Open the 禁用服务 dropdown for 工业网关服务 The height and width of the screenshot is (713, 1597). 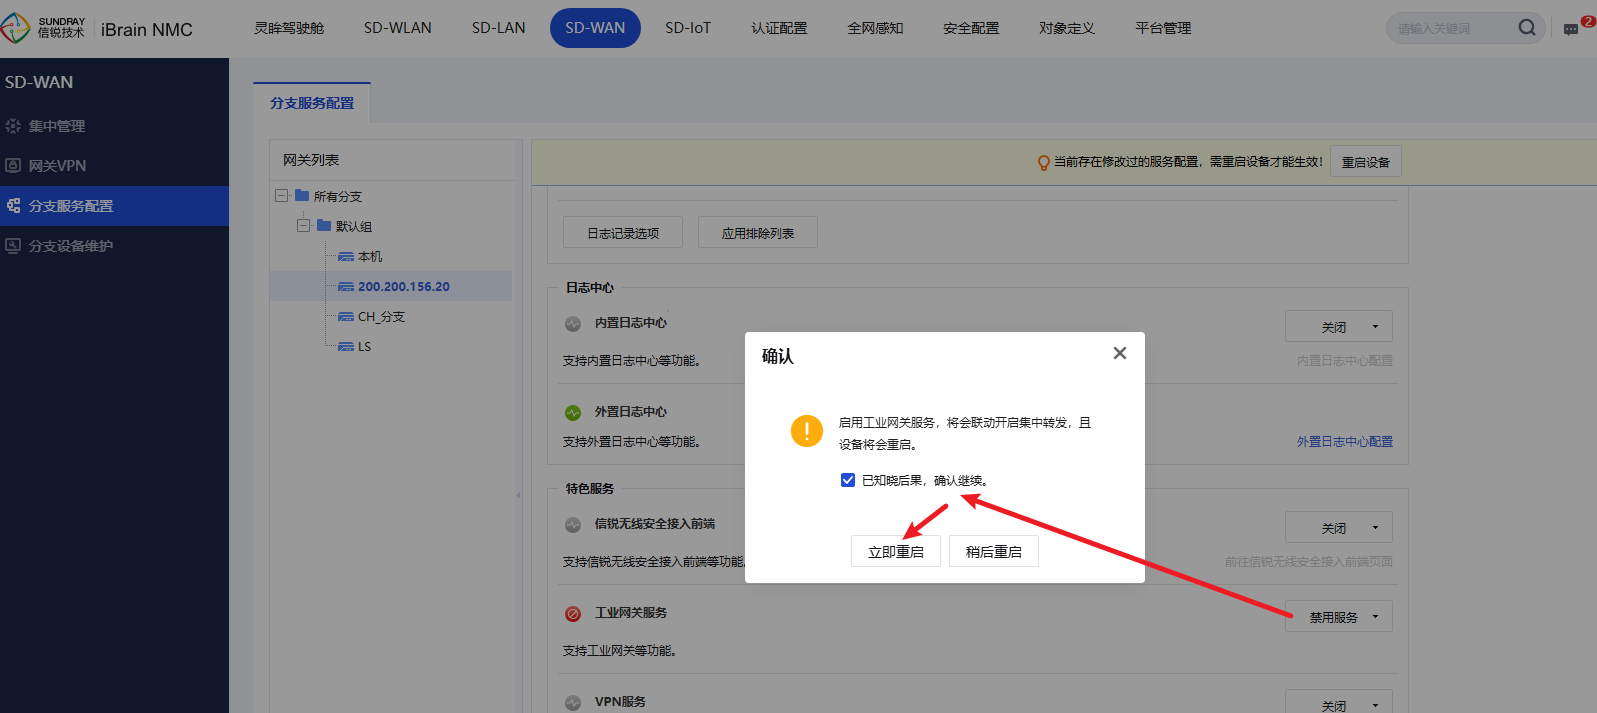click(1339, 617)
